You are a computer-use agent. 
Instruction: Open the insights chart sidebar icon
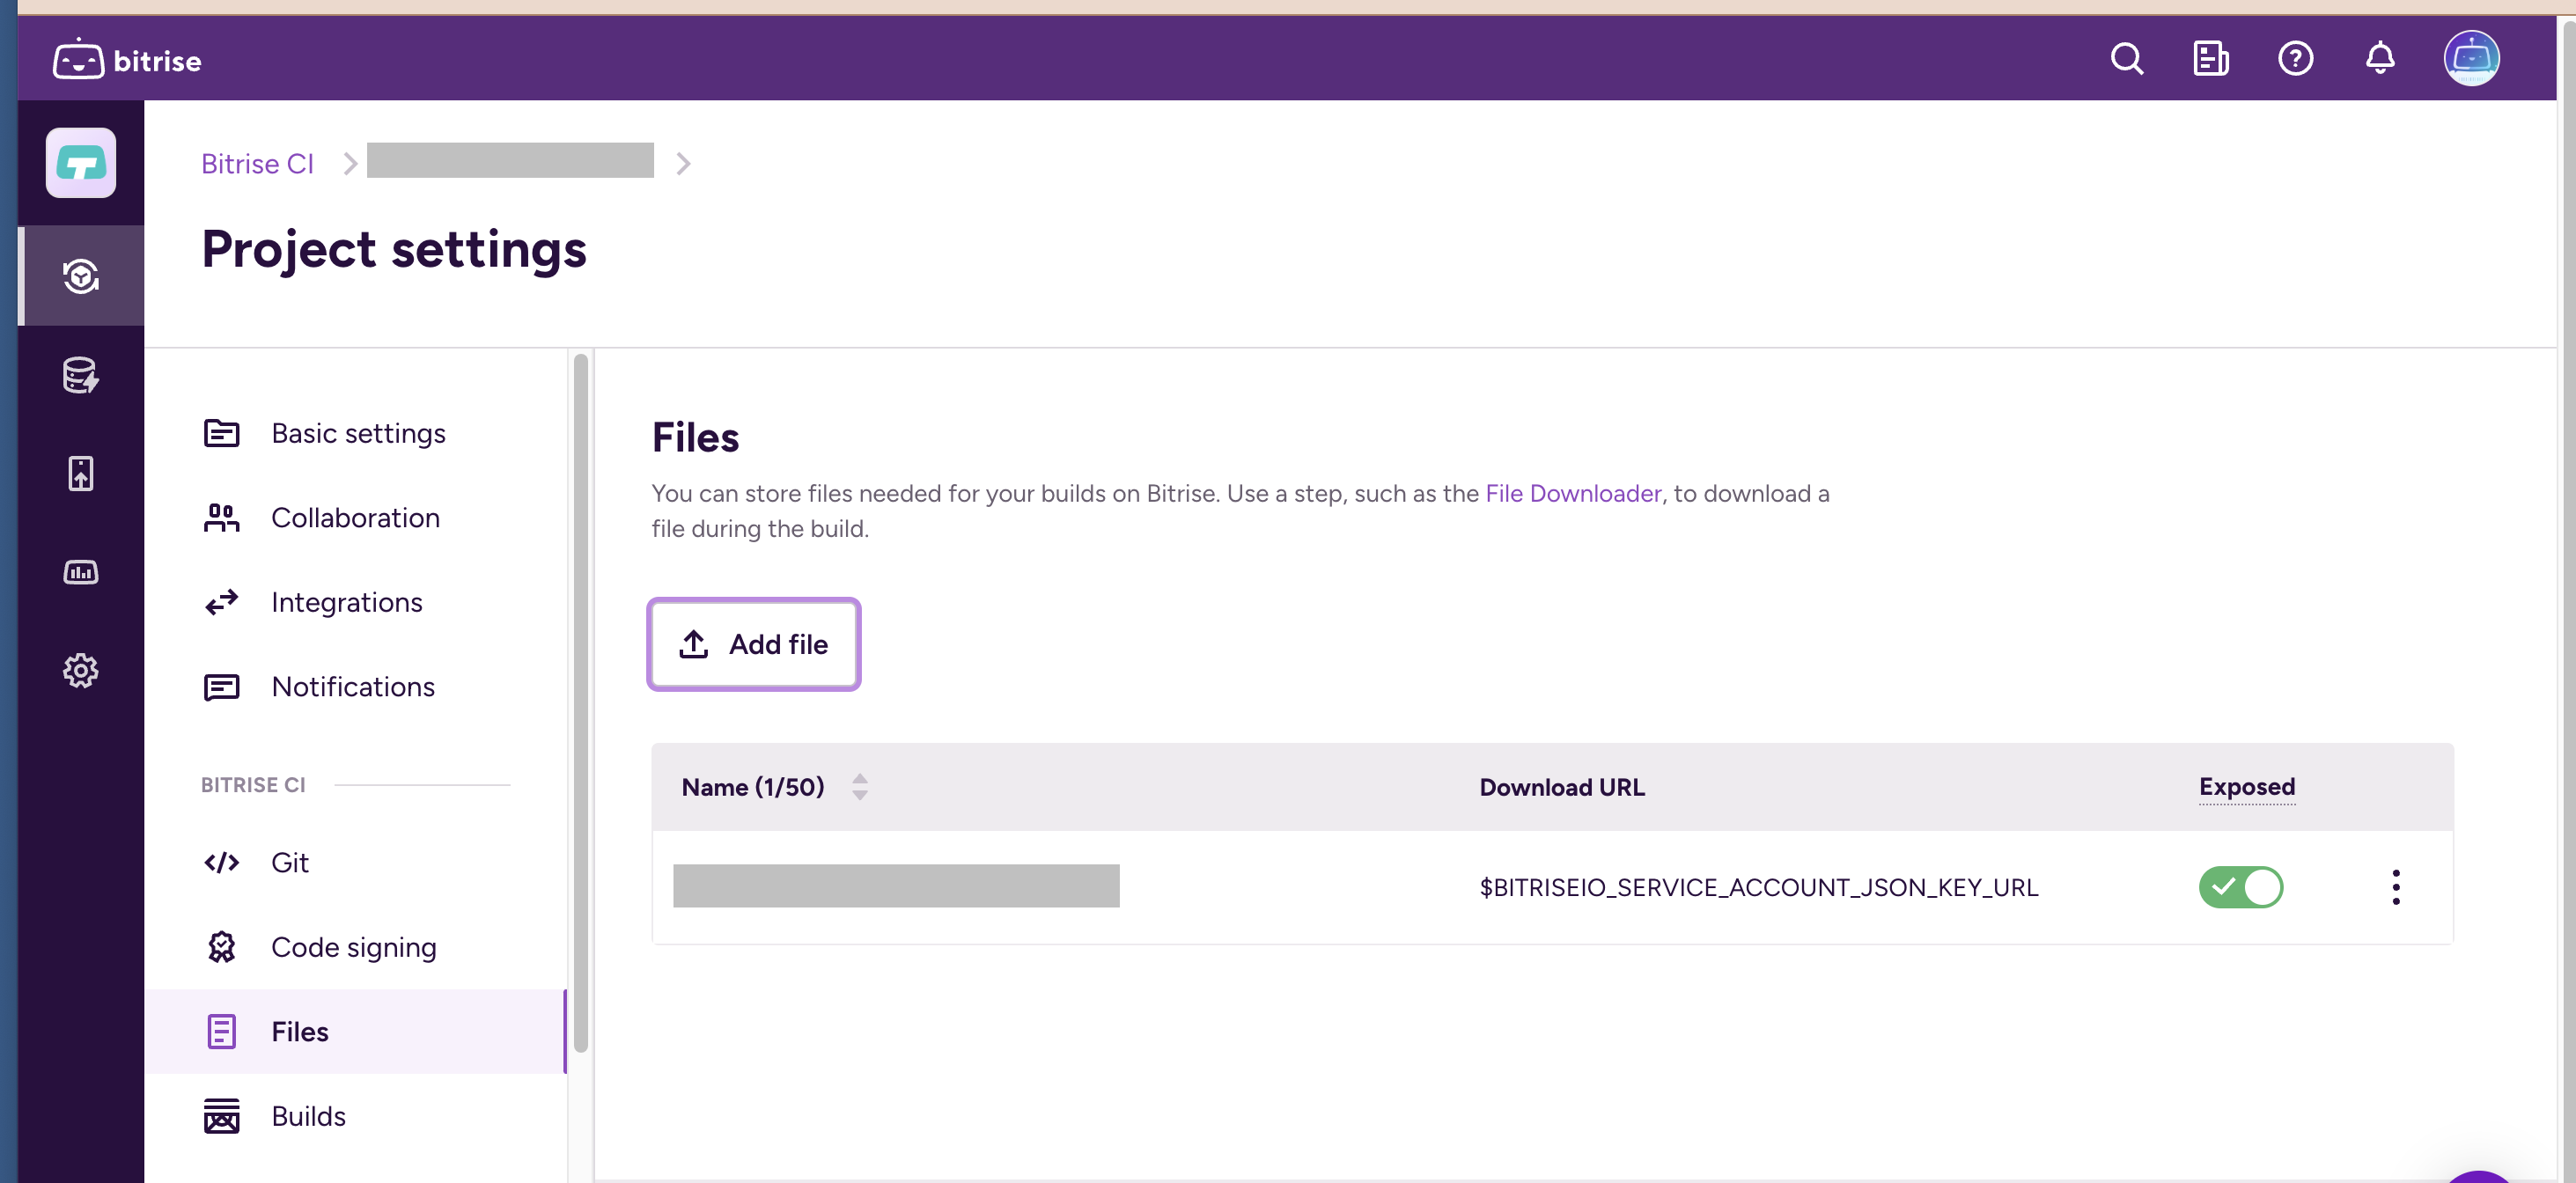click(80, 572)
